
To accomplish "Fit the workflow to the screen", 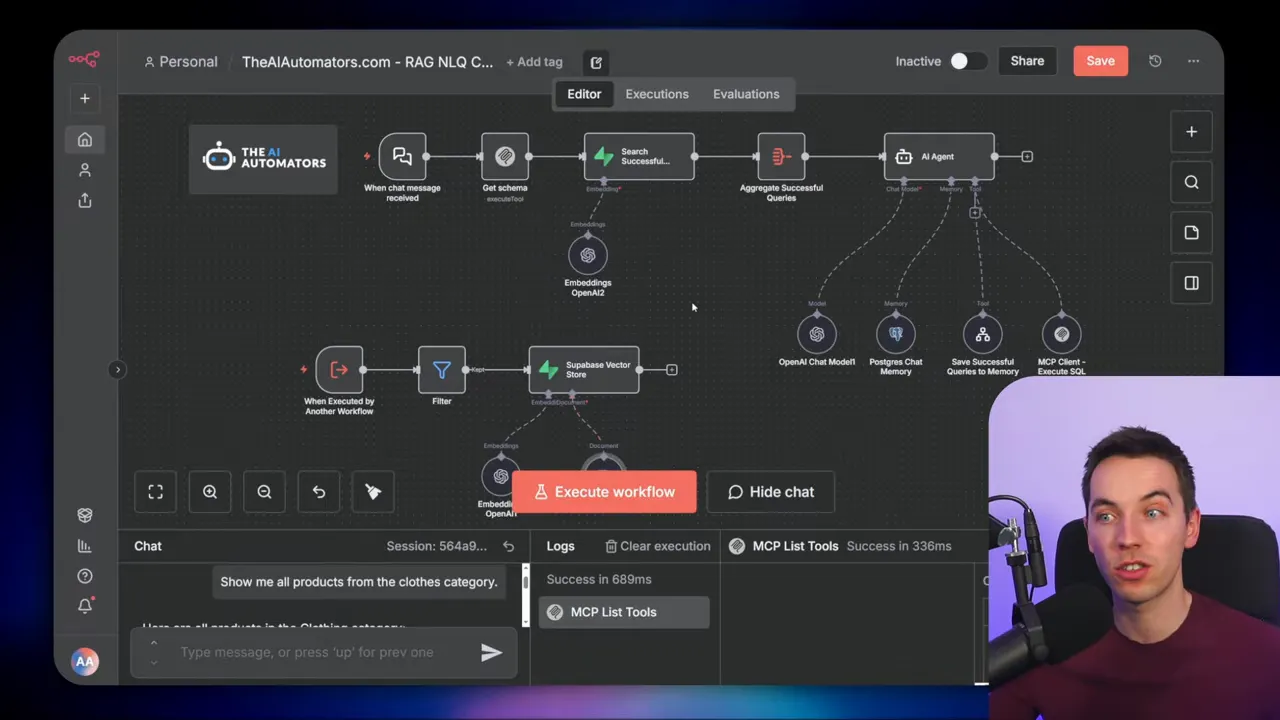I will point(155,491).
